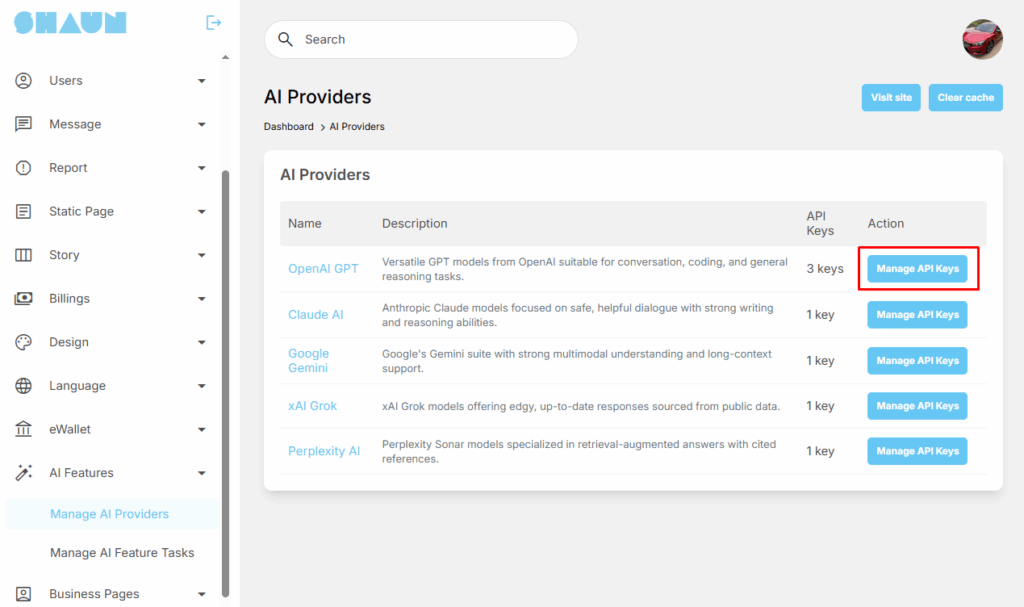Collapse the AI Features section arrow
This screenshot has height=607, width=1024.
tap(201, 473)
